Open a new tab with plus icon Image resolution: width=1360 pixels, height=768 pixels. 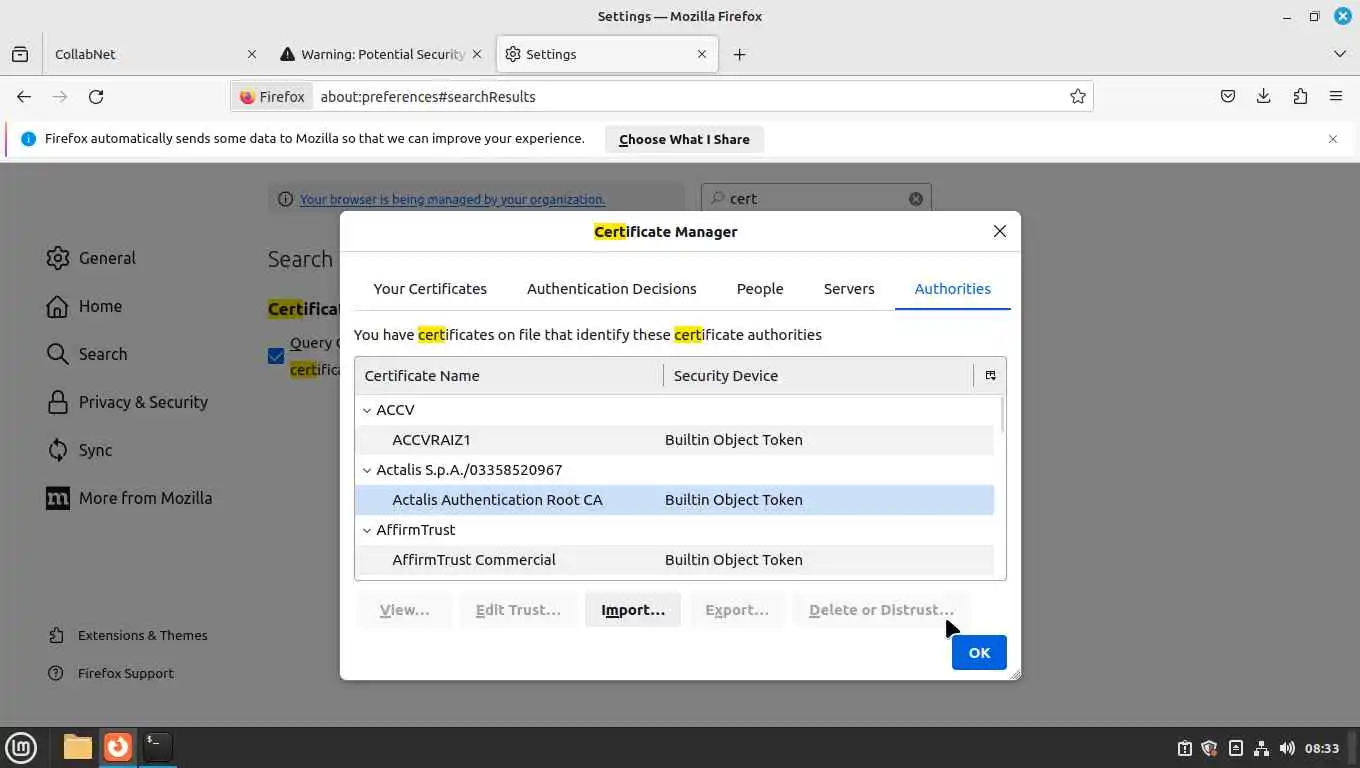click(739, 54)
